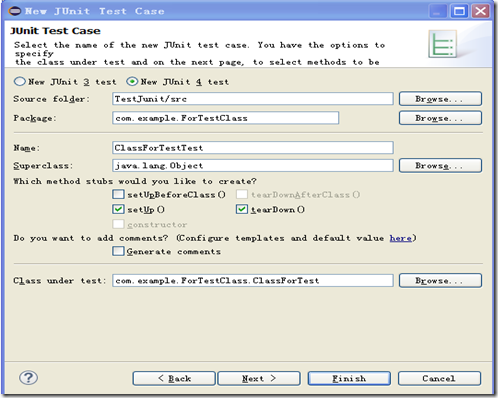The image size is (498, 398).
Task: Proceed with the Next button
Action: pyautogui.click(x=259, y=378)
